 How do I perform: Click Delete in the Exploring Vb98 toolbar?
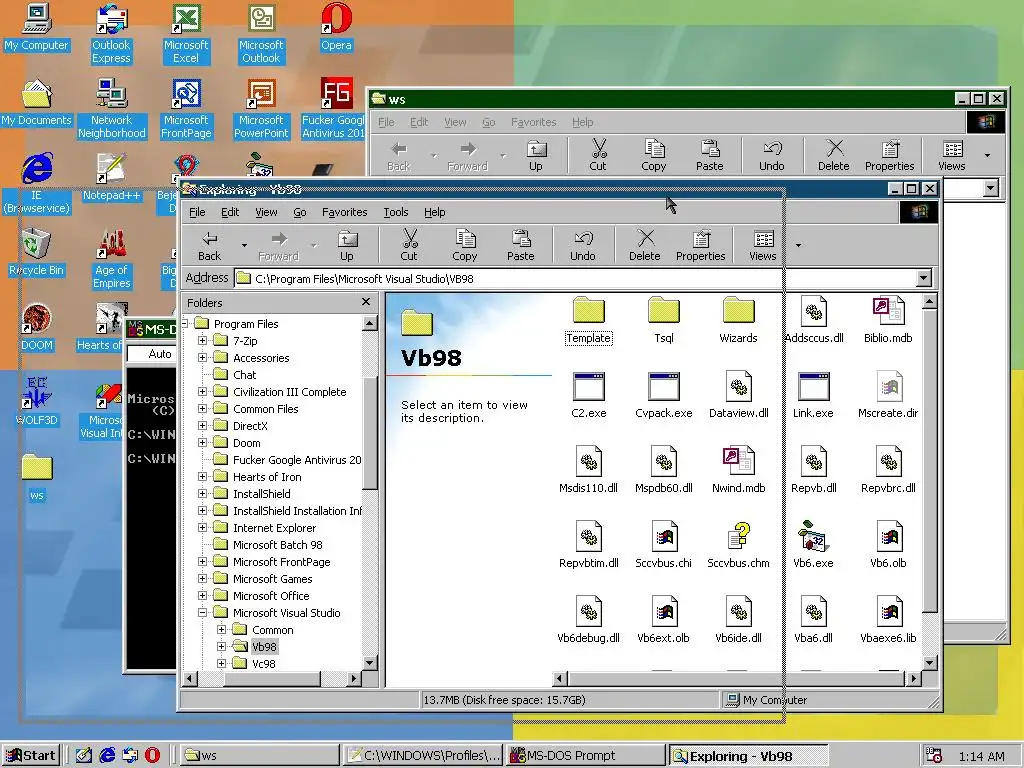pyautogui.click(x=645, y=246)
